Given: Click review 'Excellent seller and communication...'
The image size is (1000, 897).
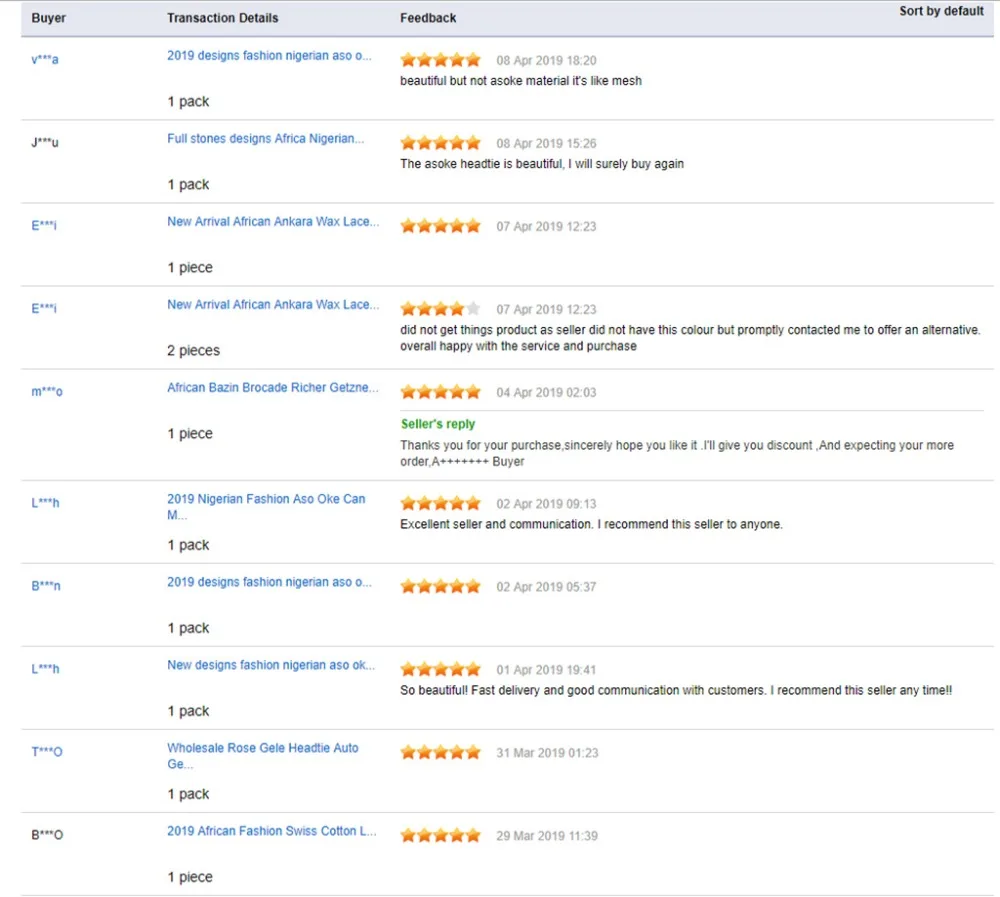Looking at the screenshot, I should [x=591, y=524].
